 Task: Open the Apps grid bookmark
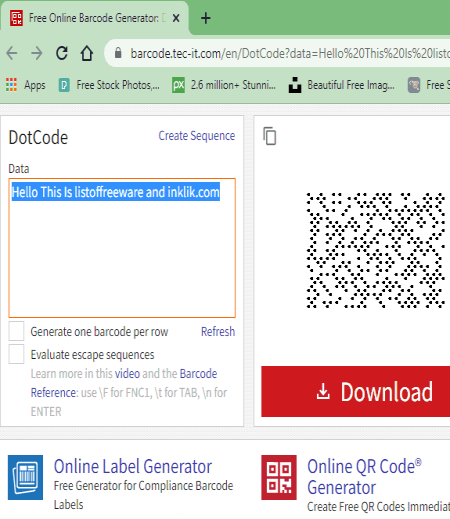coord(26,85)
